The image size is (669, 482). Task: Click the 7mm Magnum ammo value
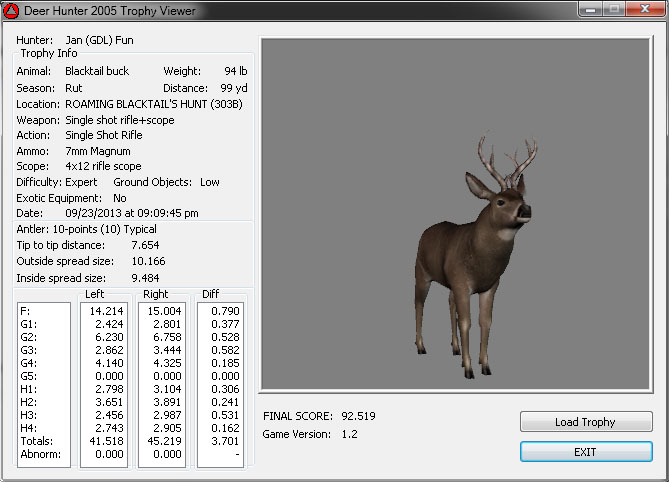pyautogui.click(x=98, y=151)
